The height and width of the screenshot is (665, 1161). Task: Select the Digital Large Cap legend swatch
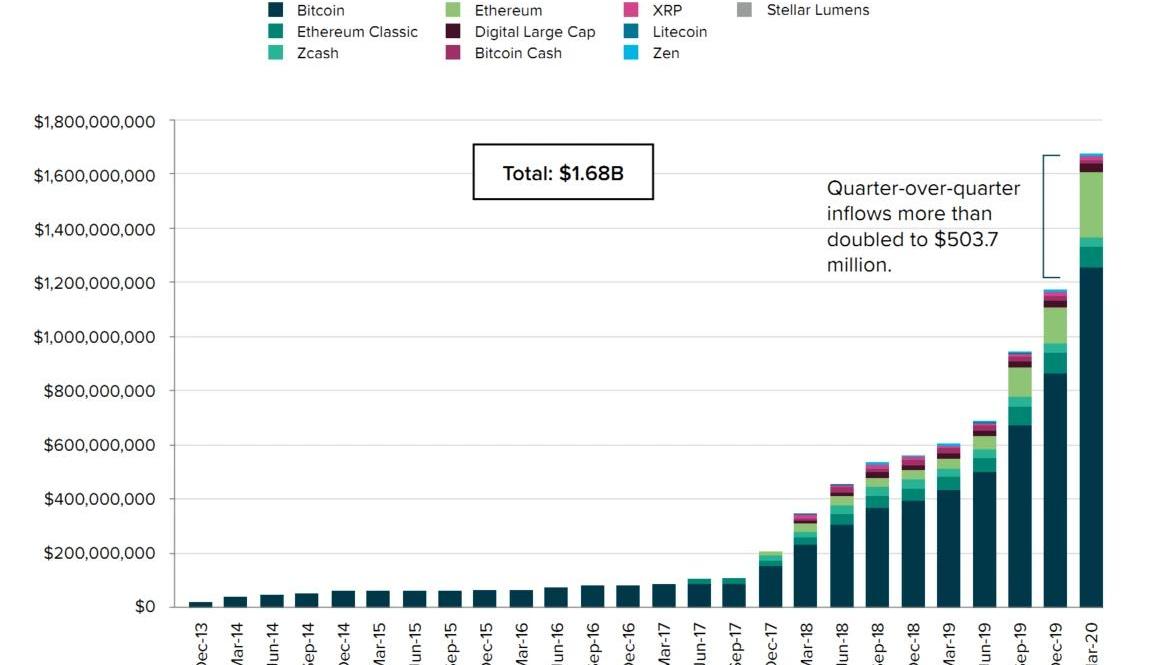(x=454, y=32)
